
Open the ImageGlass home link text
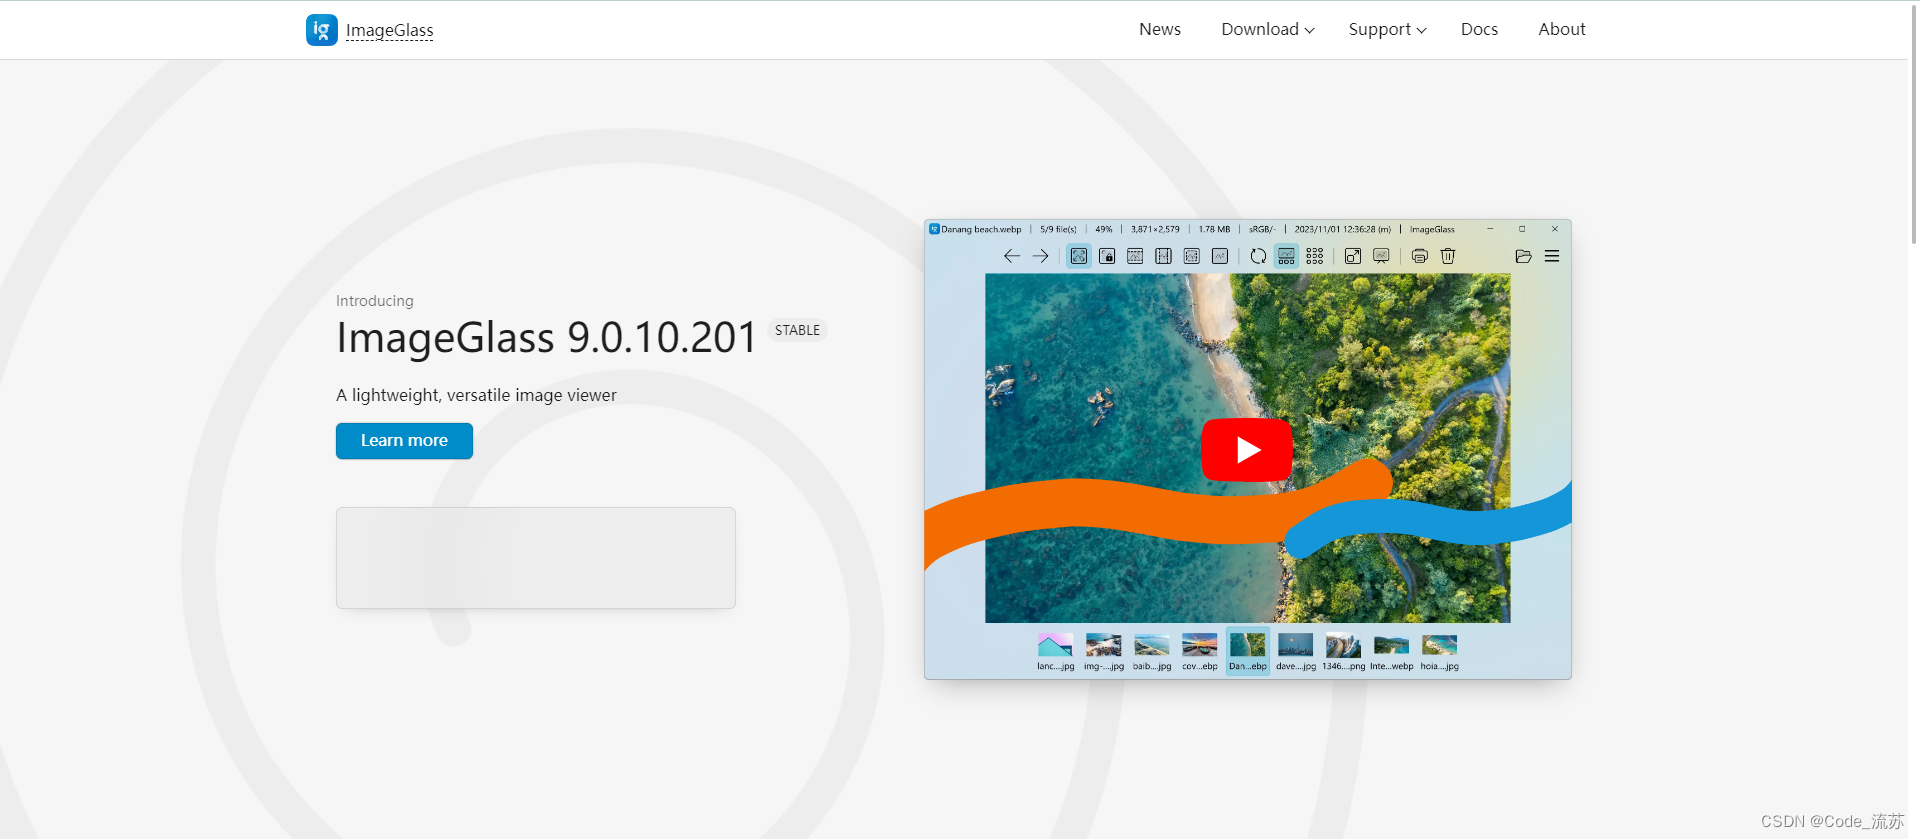(x=390, y=31)
